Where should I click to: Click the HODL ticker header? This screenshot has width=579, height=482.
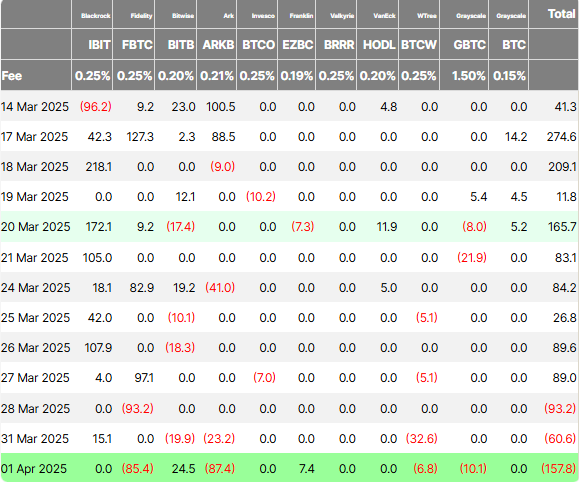pyautogui.click(x=379, y=45)
